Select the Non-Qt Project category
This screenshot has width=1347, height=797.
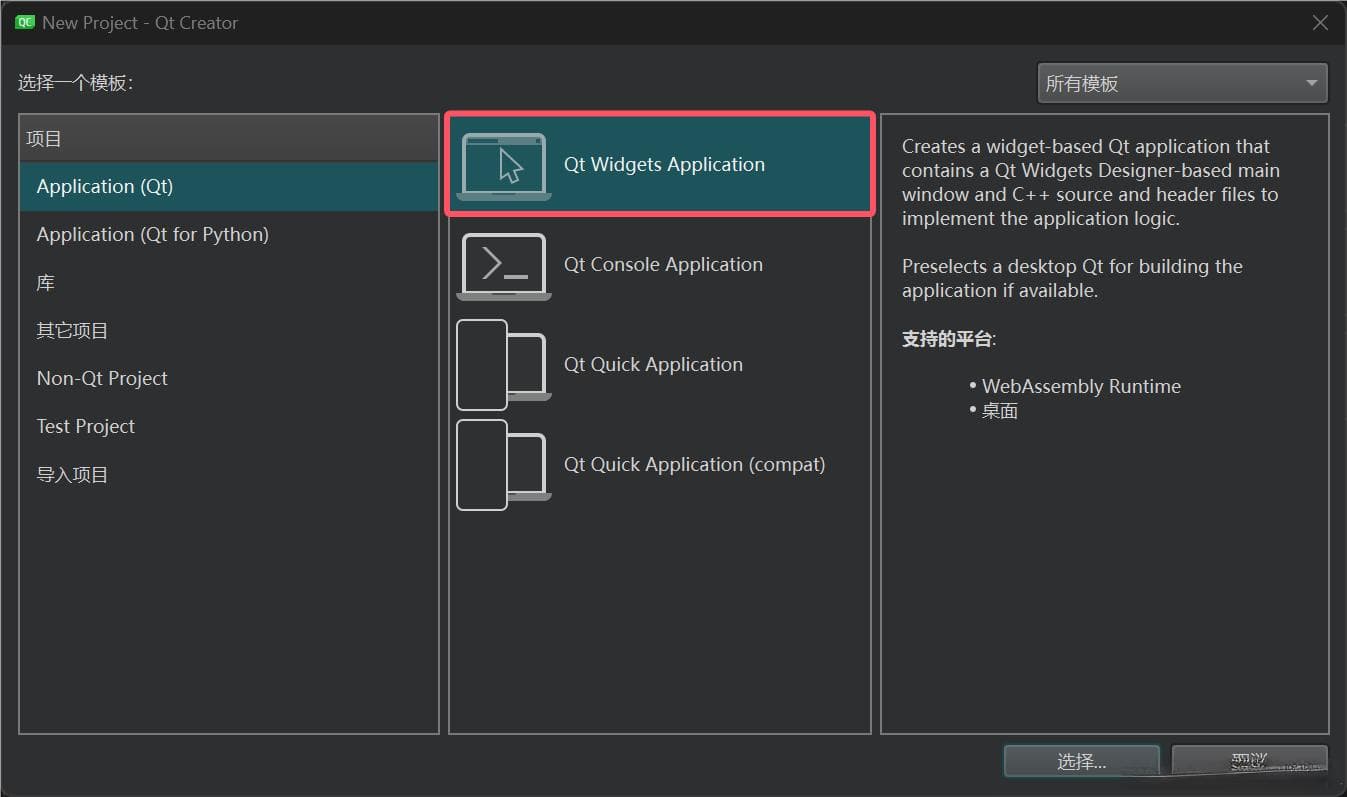229,379
